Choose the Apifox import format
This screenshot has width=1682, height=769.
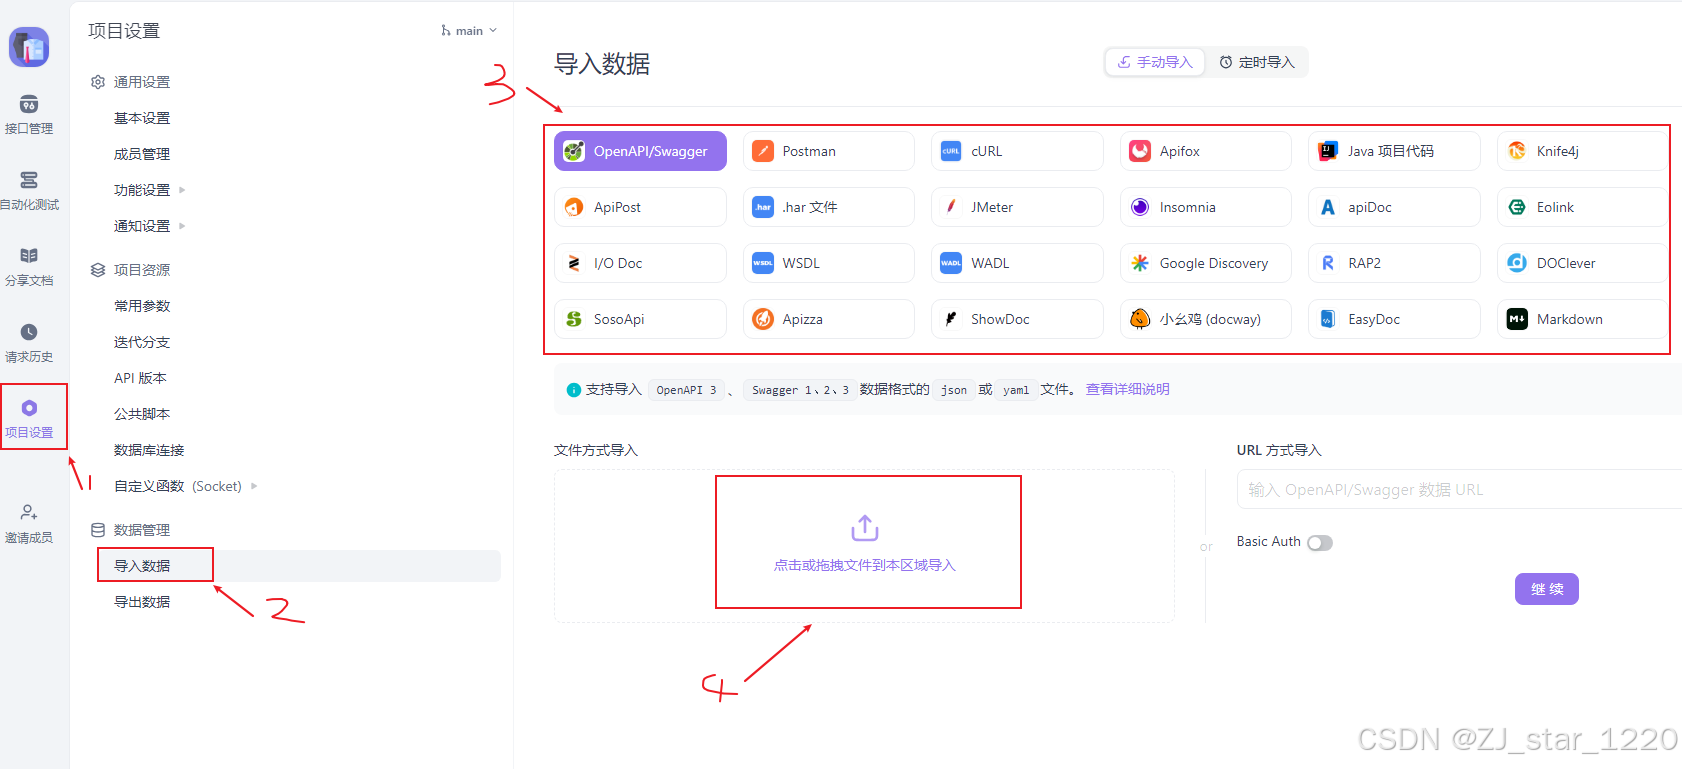pyautogui.click(x=1206, y=151)
